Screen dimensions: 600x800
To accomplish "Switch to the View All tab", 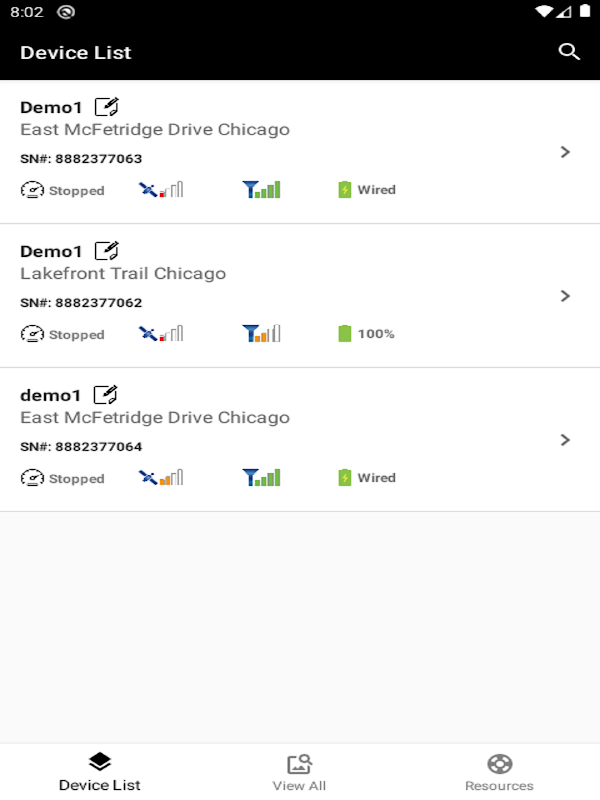I will [x=299, y=772].
